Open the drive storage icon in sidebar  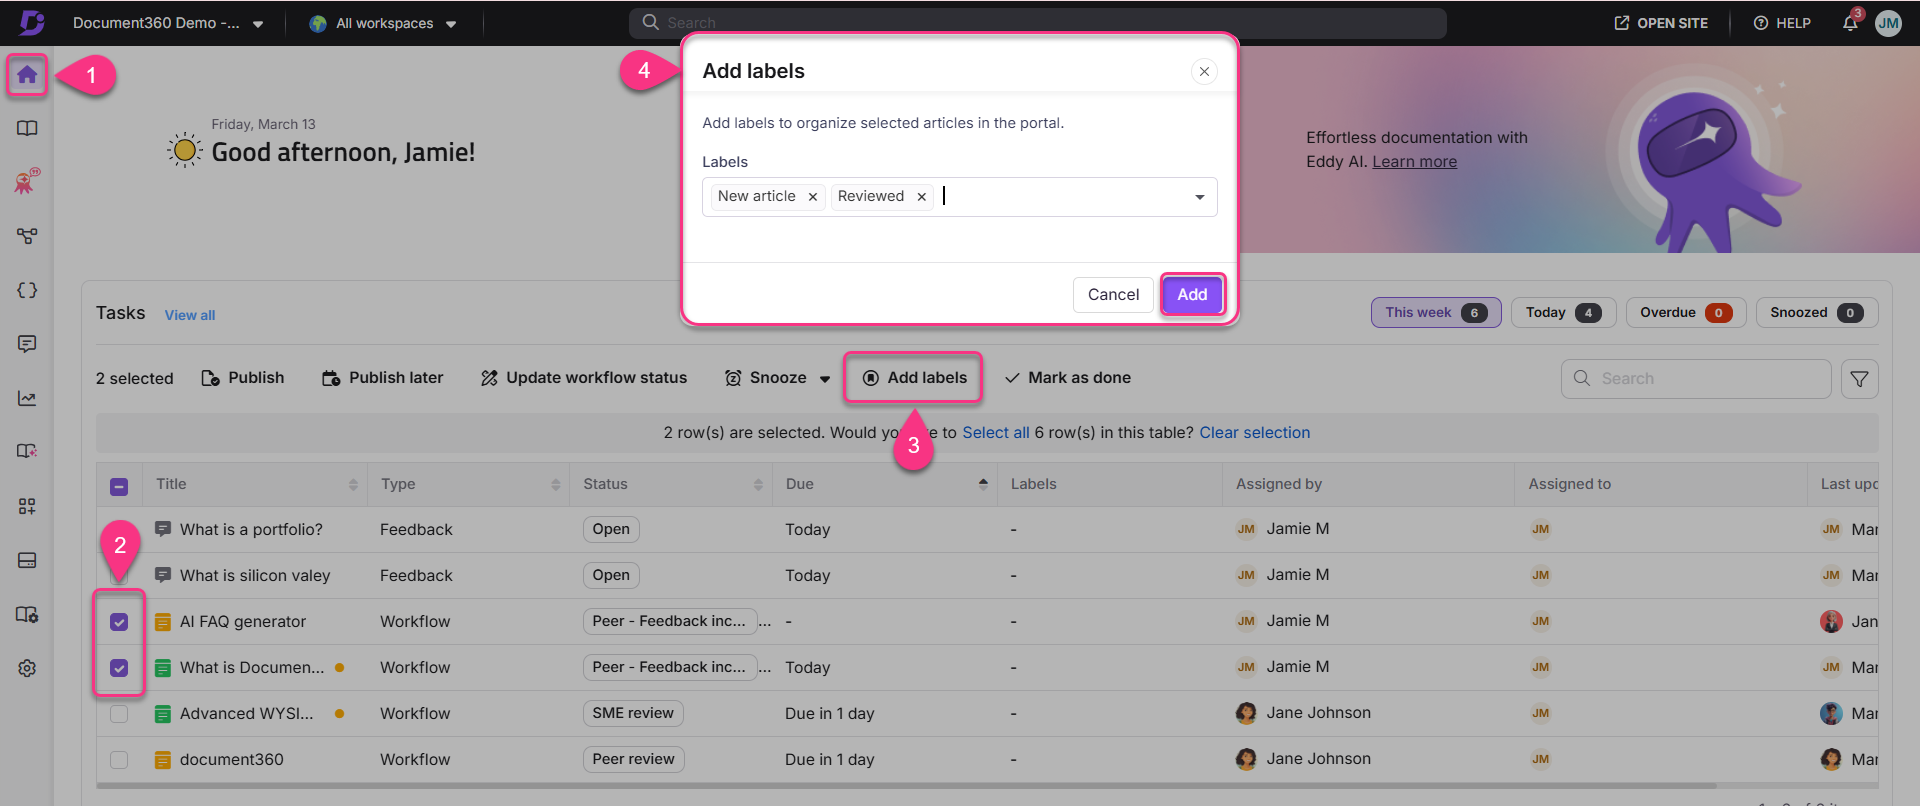click(x=27, y=560)
